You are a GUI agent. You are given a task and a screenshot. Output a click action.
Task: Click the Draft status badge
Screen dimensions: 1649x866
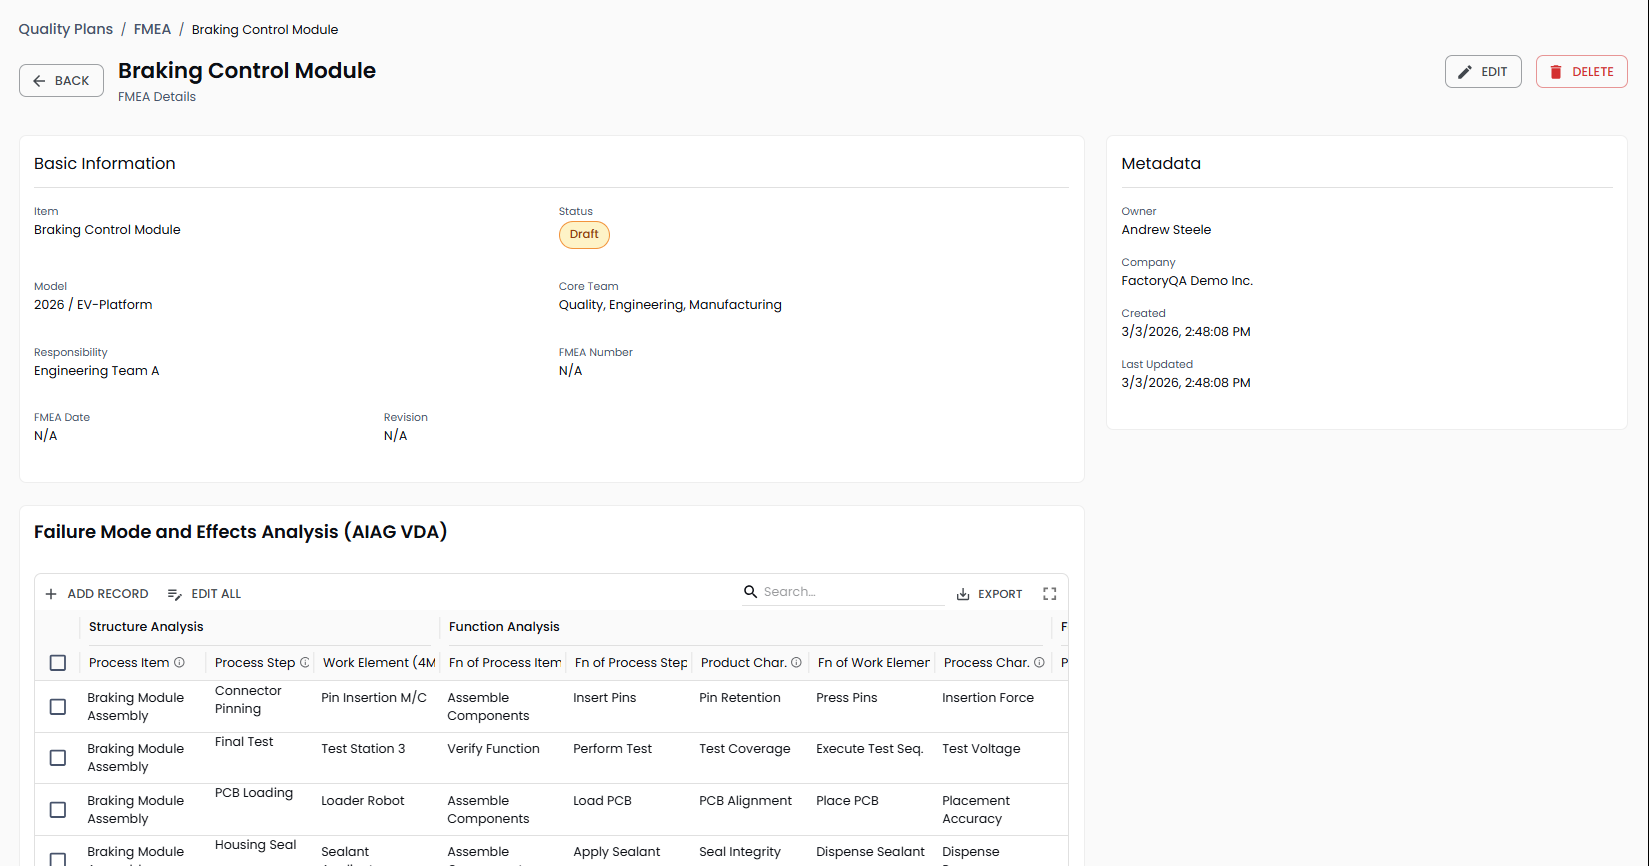(x=584, y=235)
